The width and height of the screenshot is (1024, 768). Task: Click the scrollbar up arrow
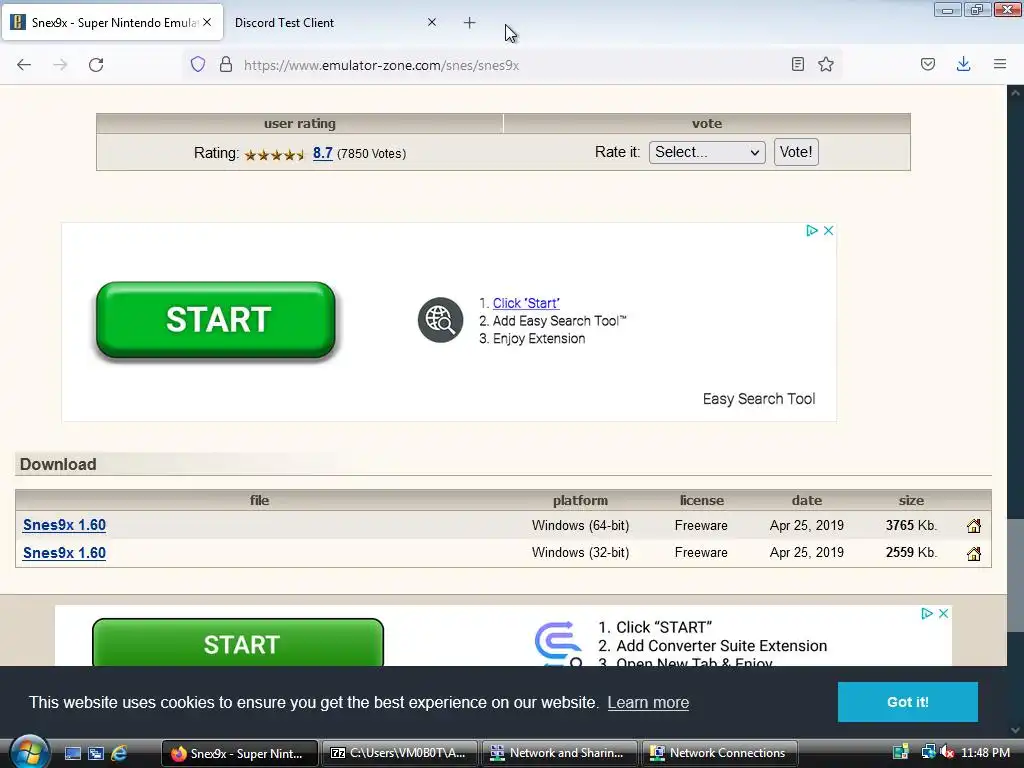[x=1016, y=93]
